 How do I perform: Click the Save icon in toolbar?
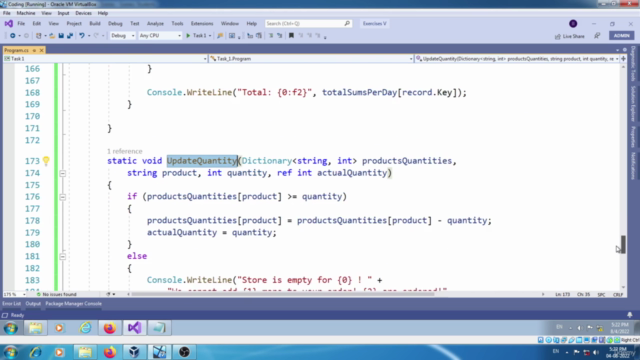pos(61,36)
